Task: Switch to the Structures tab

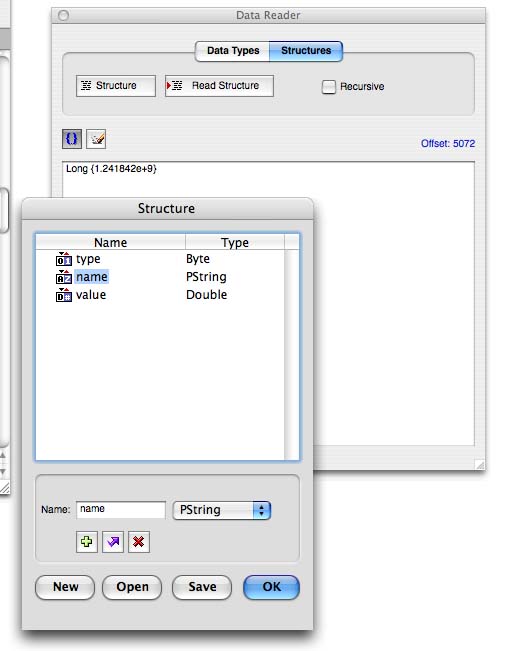Action: click(x=306, y=51)
